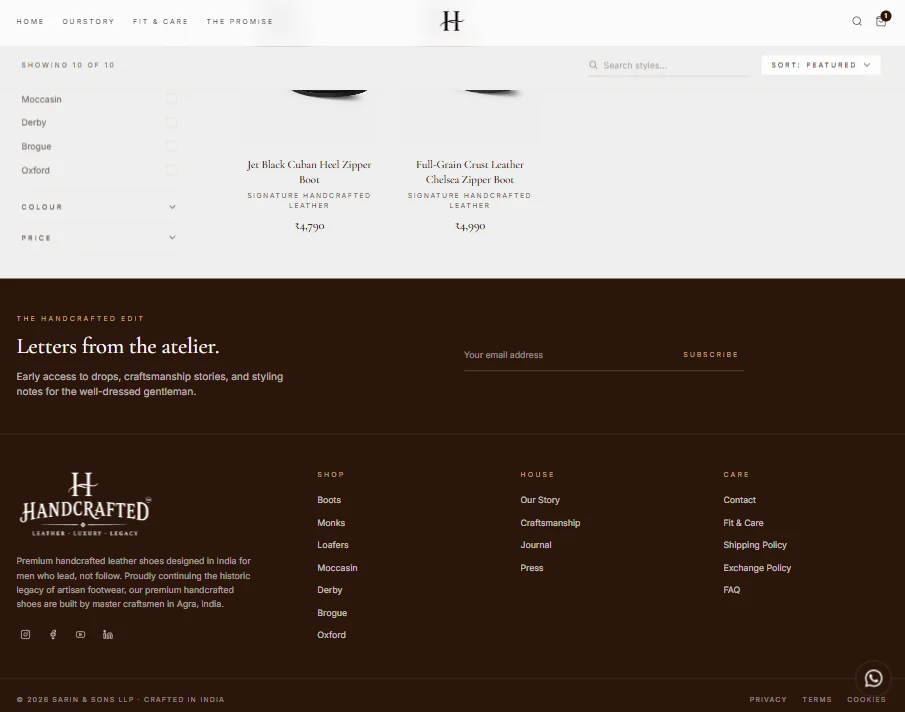Expand the Colour filter section
This screenshot has height=712, width=905.
pos(99,207)
